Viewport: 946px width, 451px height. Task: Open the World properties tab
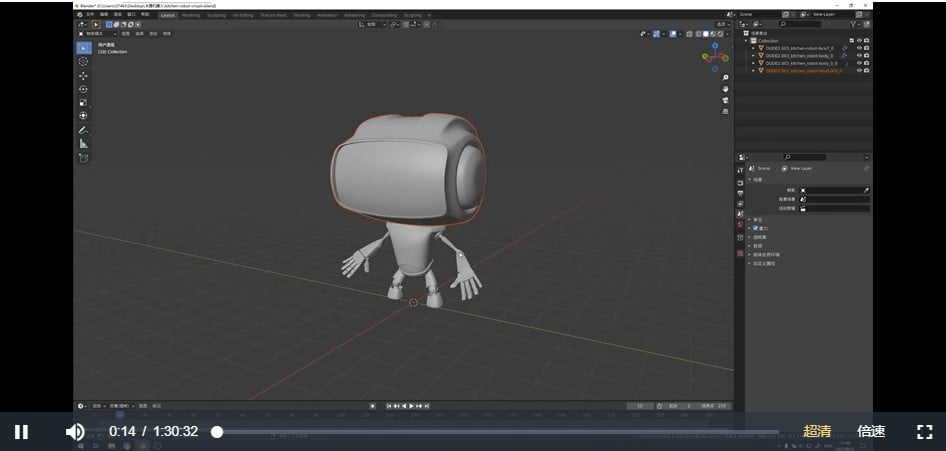tap(740, 224)
